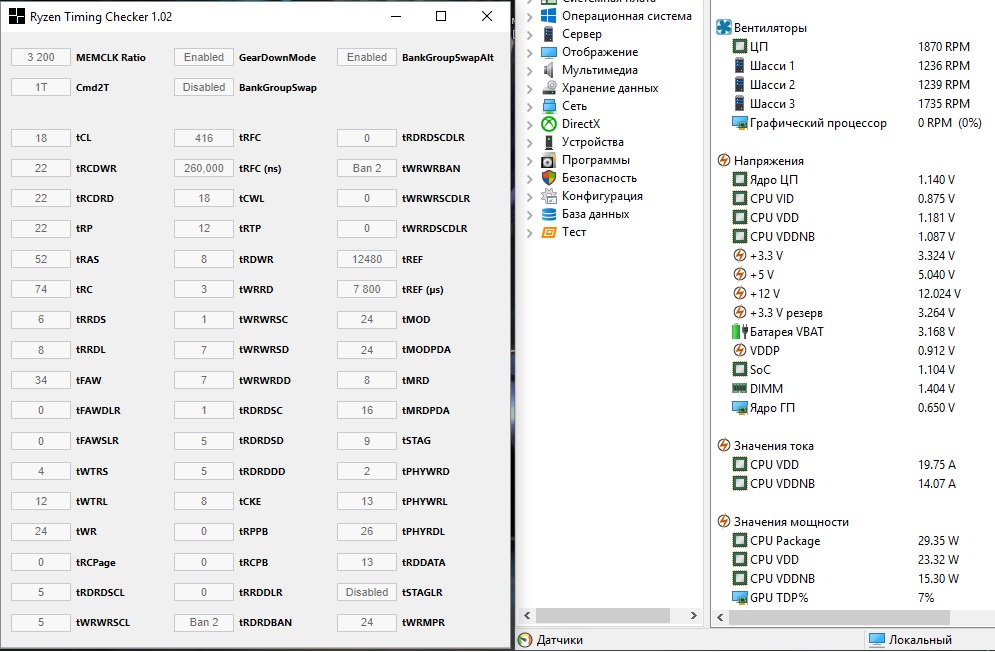
Task: Click the Устройства device icon
Action: click(549, 142)
